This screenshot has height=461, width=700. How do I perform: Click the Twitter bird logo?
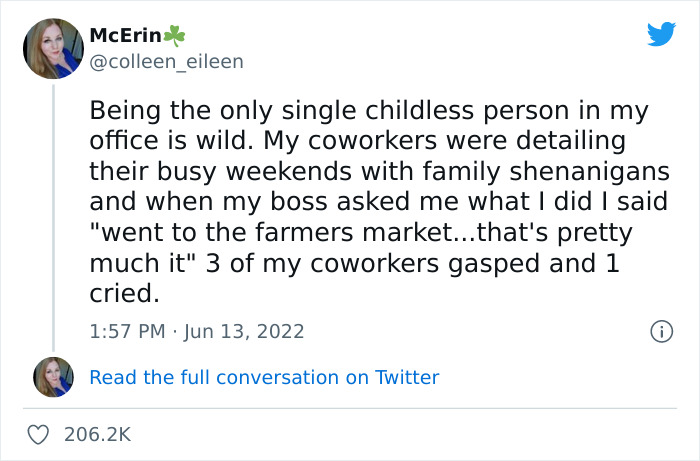point(661,34)
